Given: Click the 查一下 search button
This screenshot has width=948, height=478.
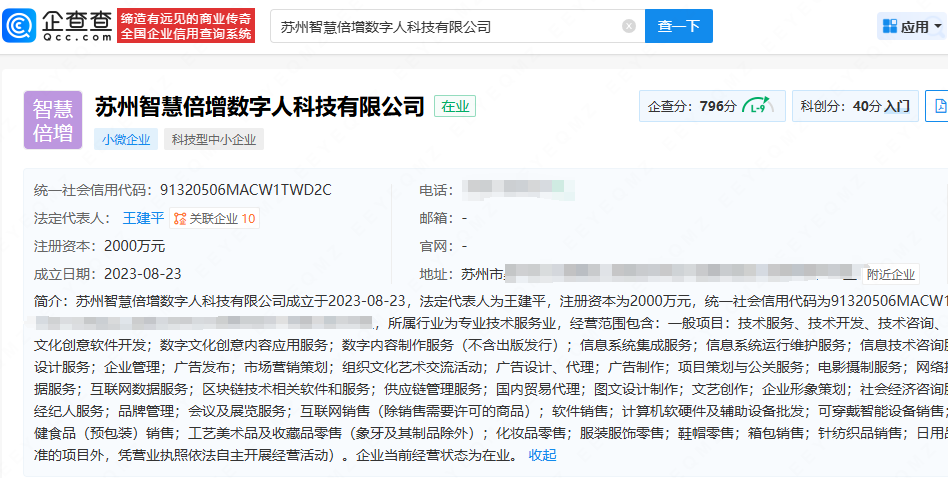Looking at the screenshot, I should [678, 26].
